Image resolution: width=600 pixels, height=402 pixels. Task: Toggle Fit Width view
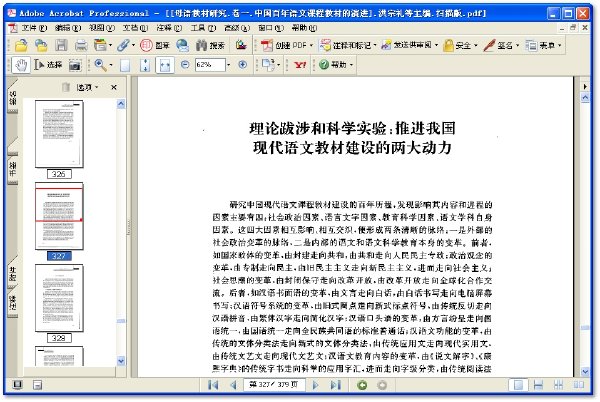pos(165,65)
